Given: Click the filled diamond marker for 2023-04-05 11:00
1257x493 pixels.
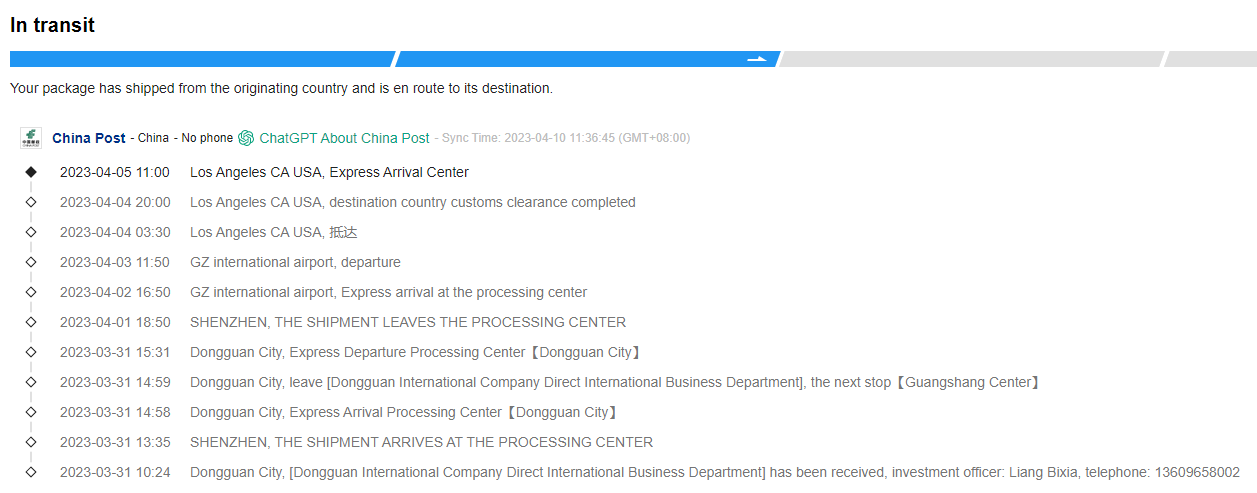Looking at the screenshot, I should tap(31, 172).
